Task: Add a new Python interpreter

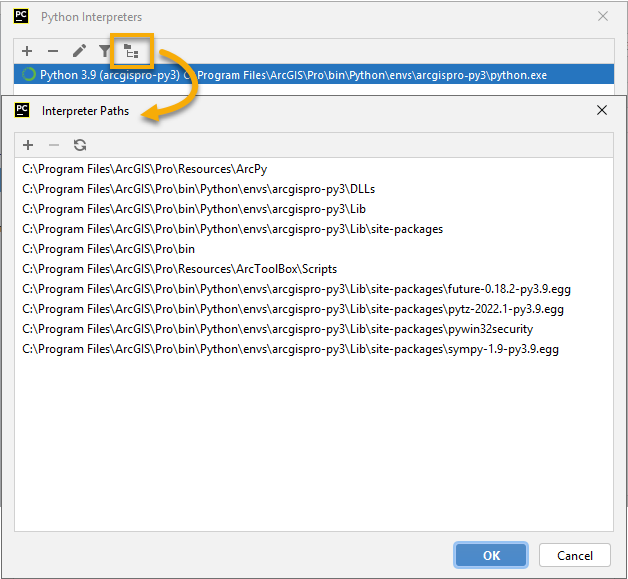Action: click(x=27, y=51)
